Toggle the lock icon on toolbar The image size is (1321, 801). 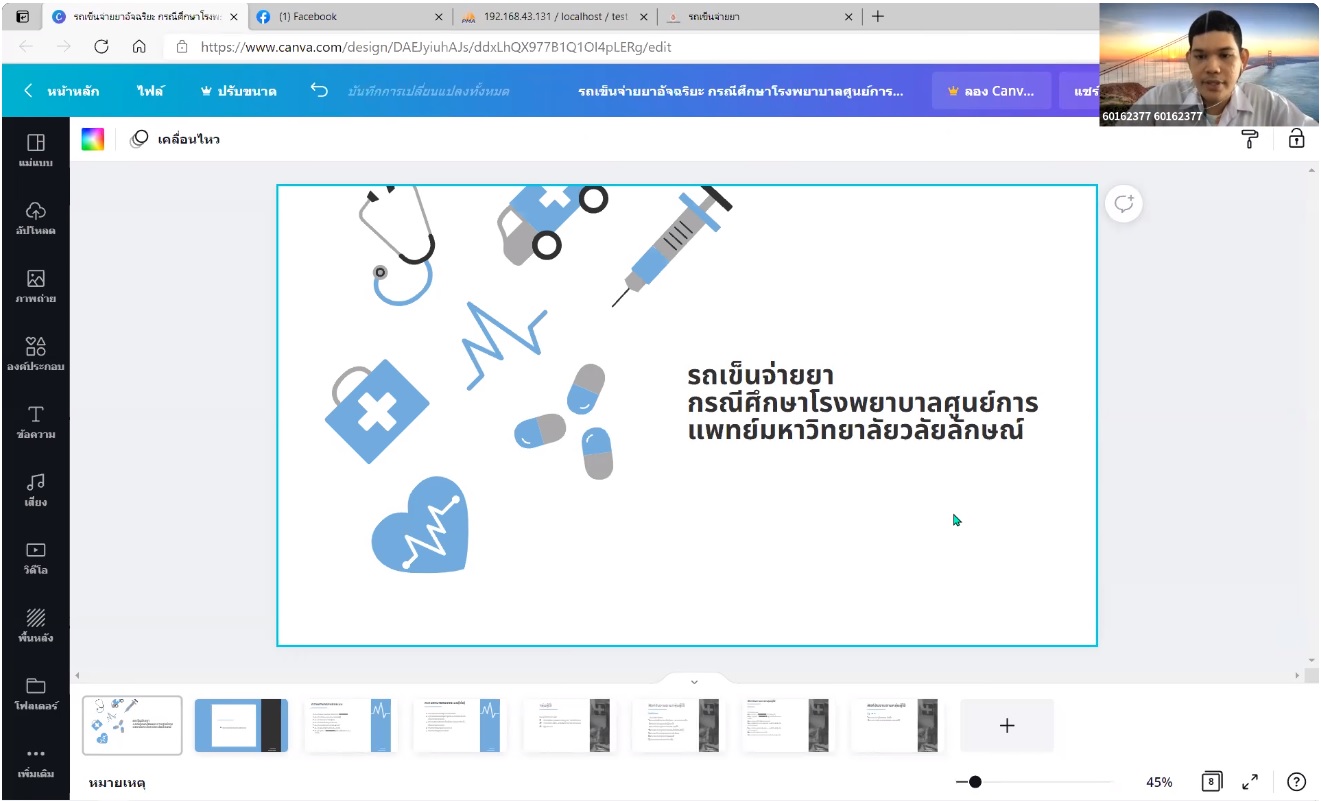[x=1296, y=139]
